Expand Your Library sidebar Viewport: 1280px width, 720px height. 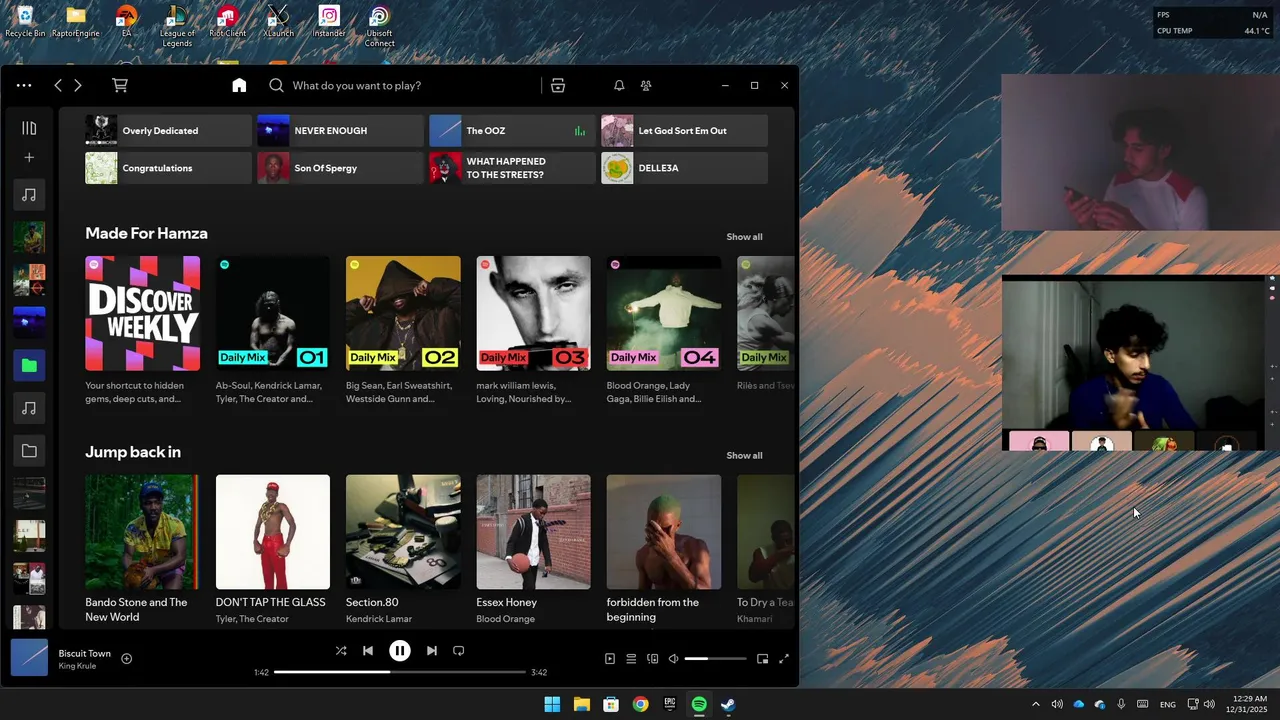(29, 128)
